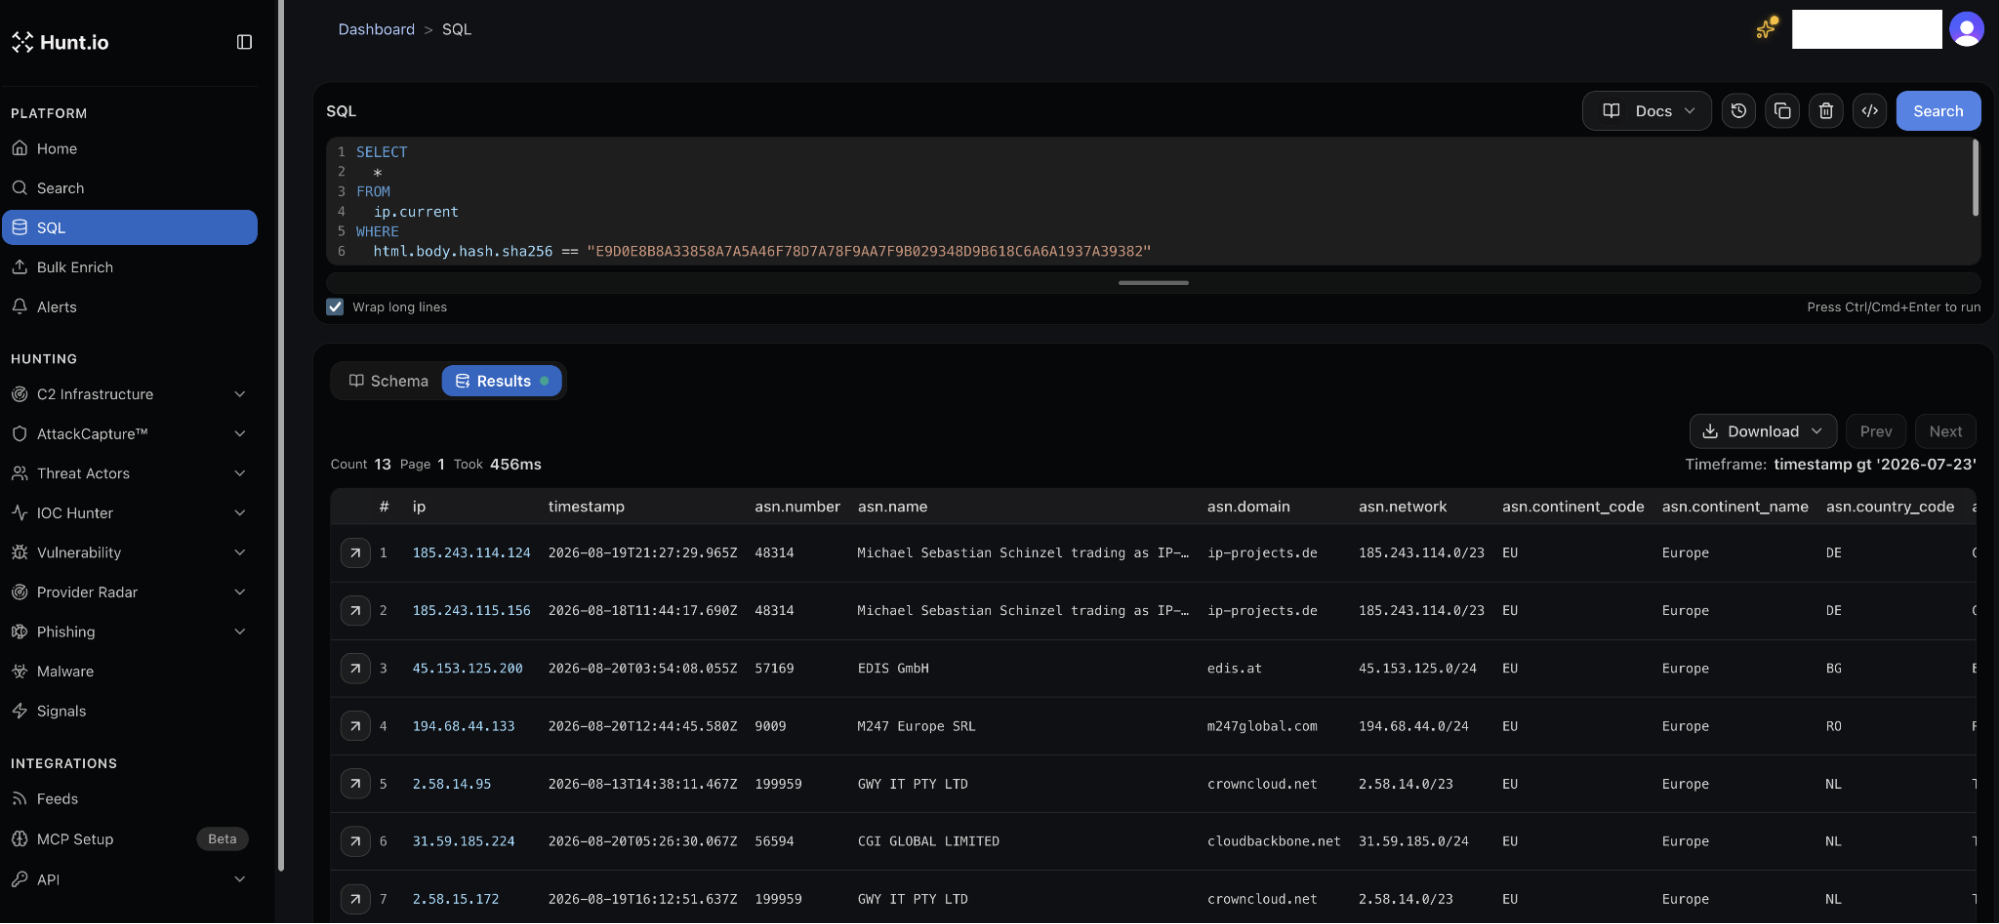Select the cloudbackbone.net cell
Image resolution: width=1999 pixels, height=924 pixels.
click(x=1274, y=842)
